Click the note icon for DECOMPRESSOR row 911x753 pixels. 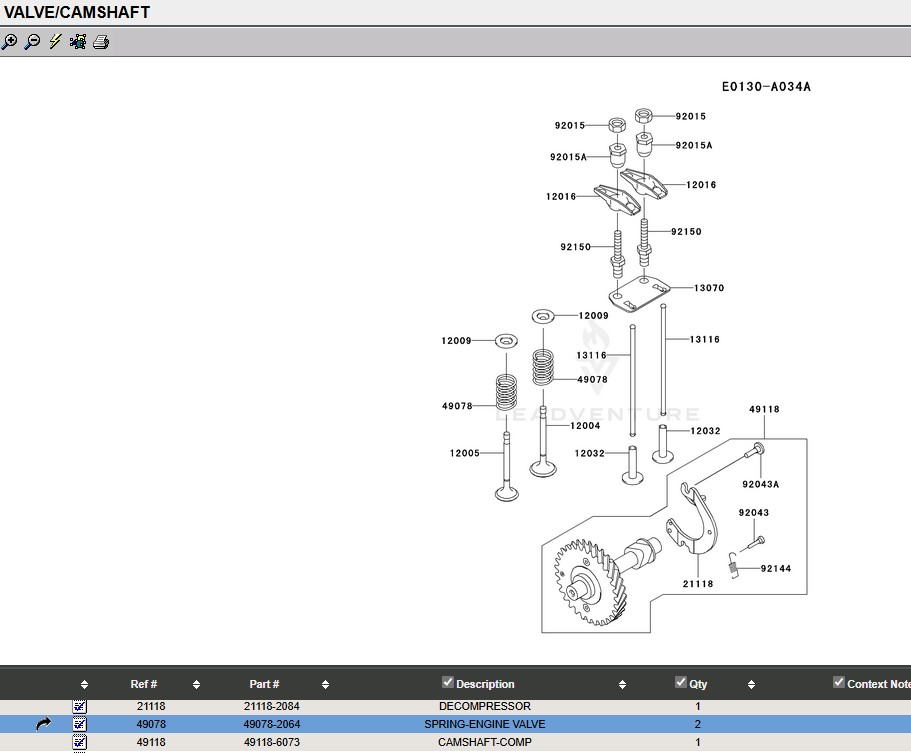click(x=80, y=706)
